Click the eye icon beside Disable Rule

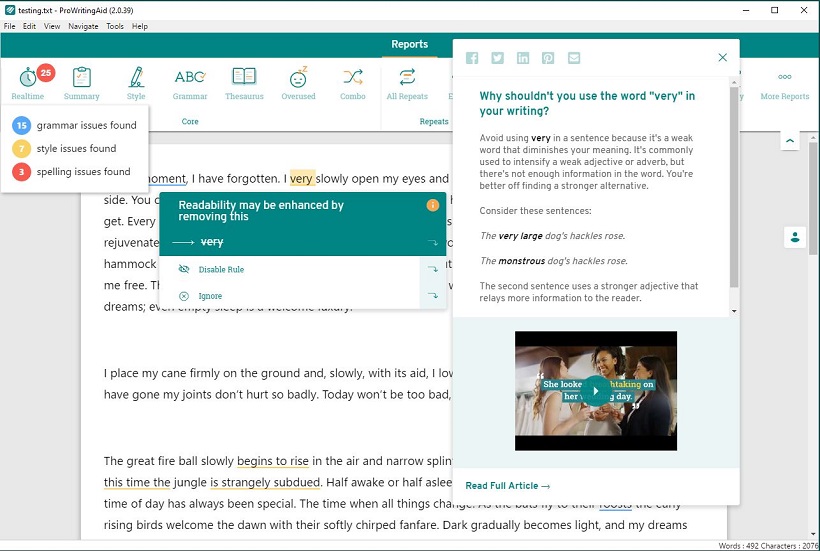(x=184, y=269)
